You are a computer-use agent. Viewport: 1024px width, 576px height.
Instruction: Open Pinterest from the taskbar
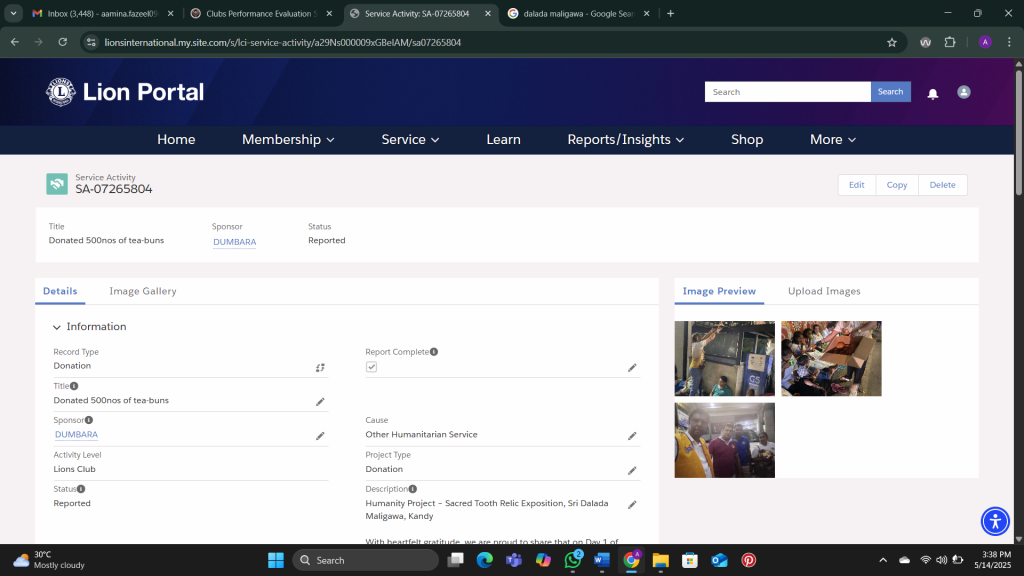coord(748,560)
